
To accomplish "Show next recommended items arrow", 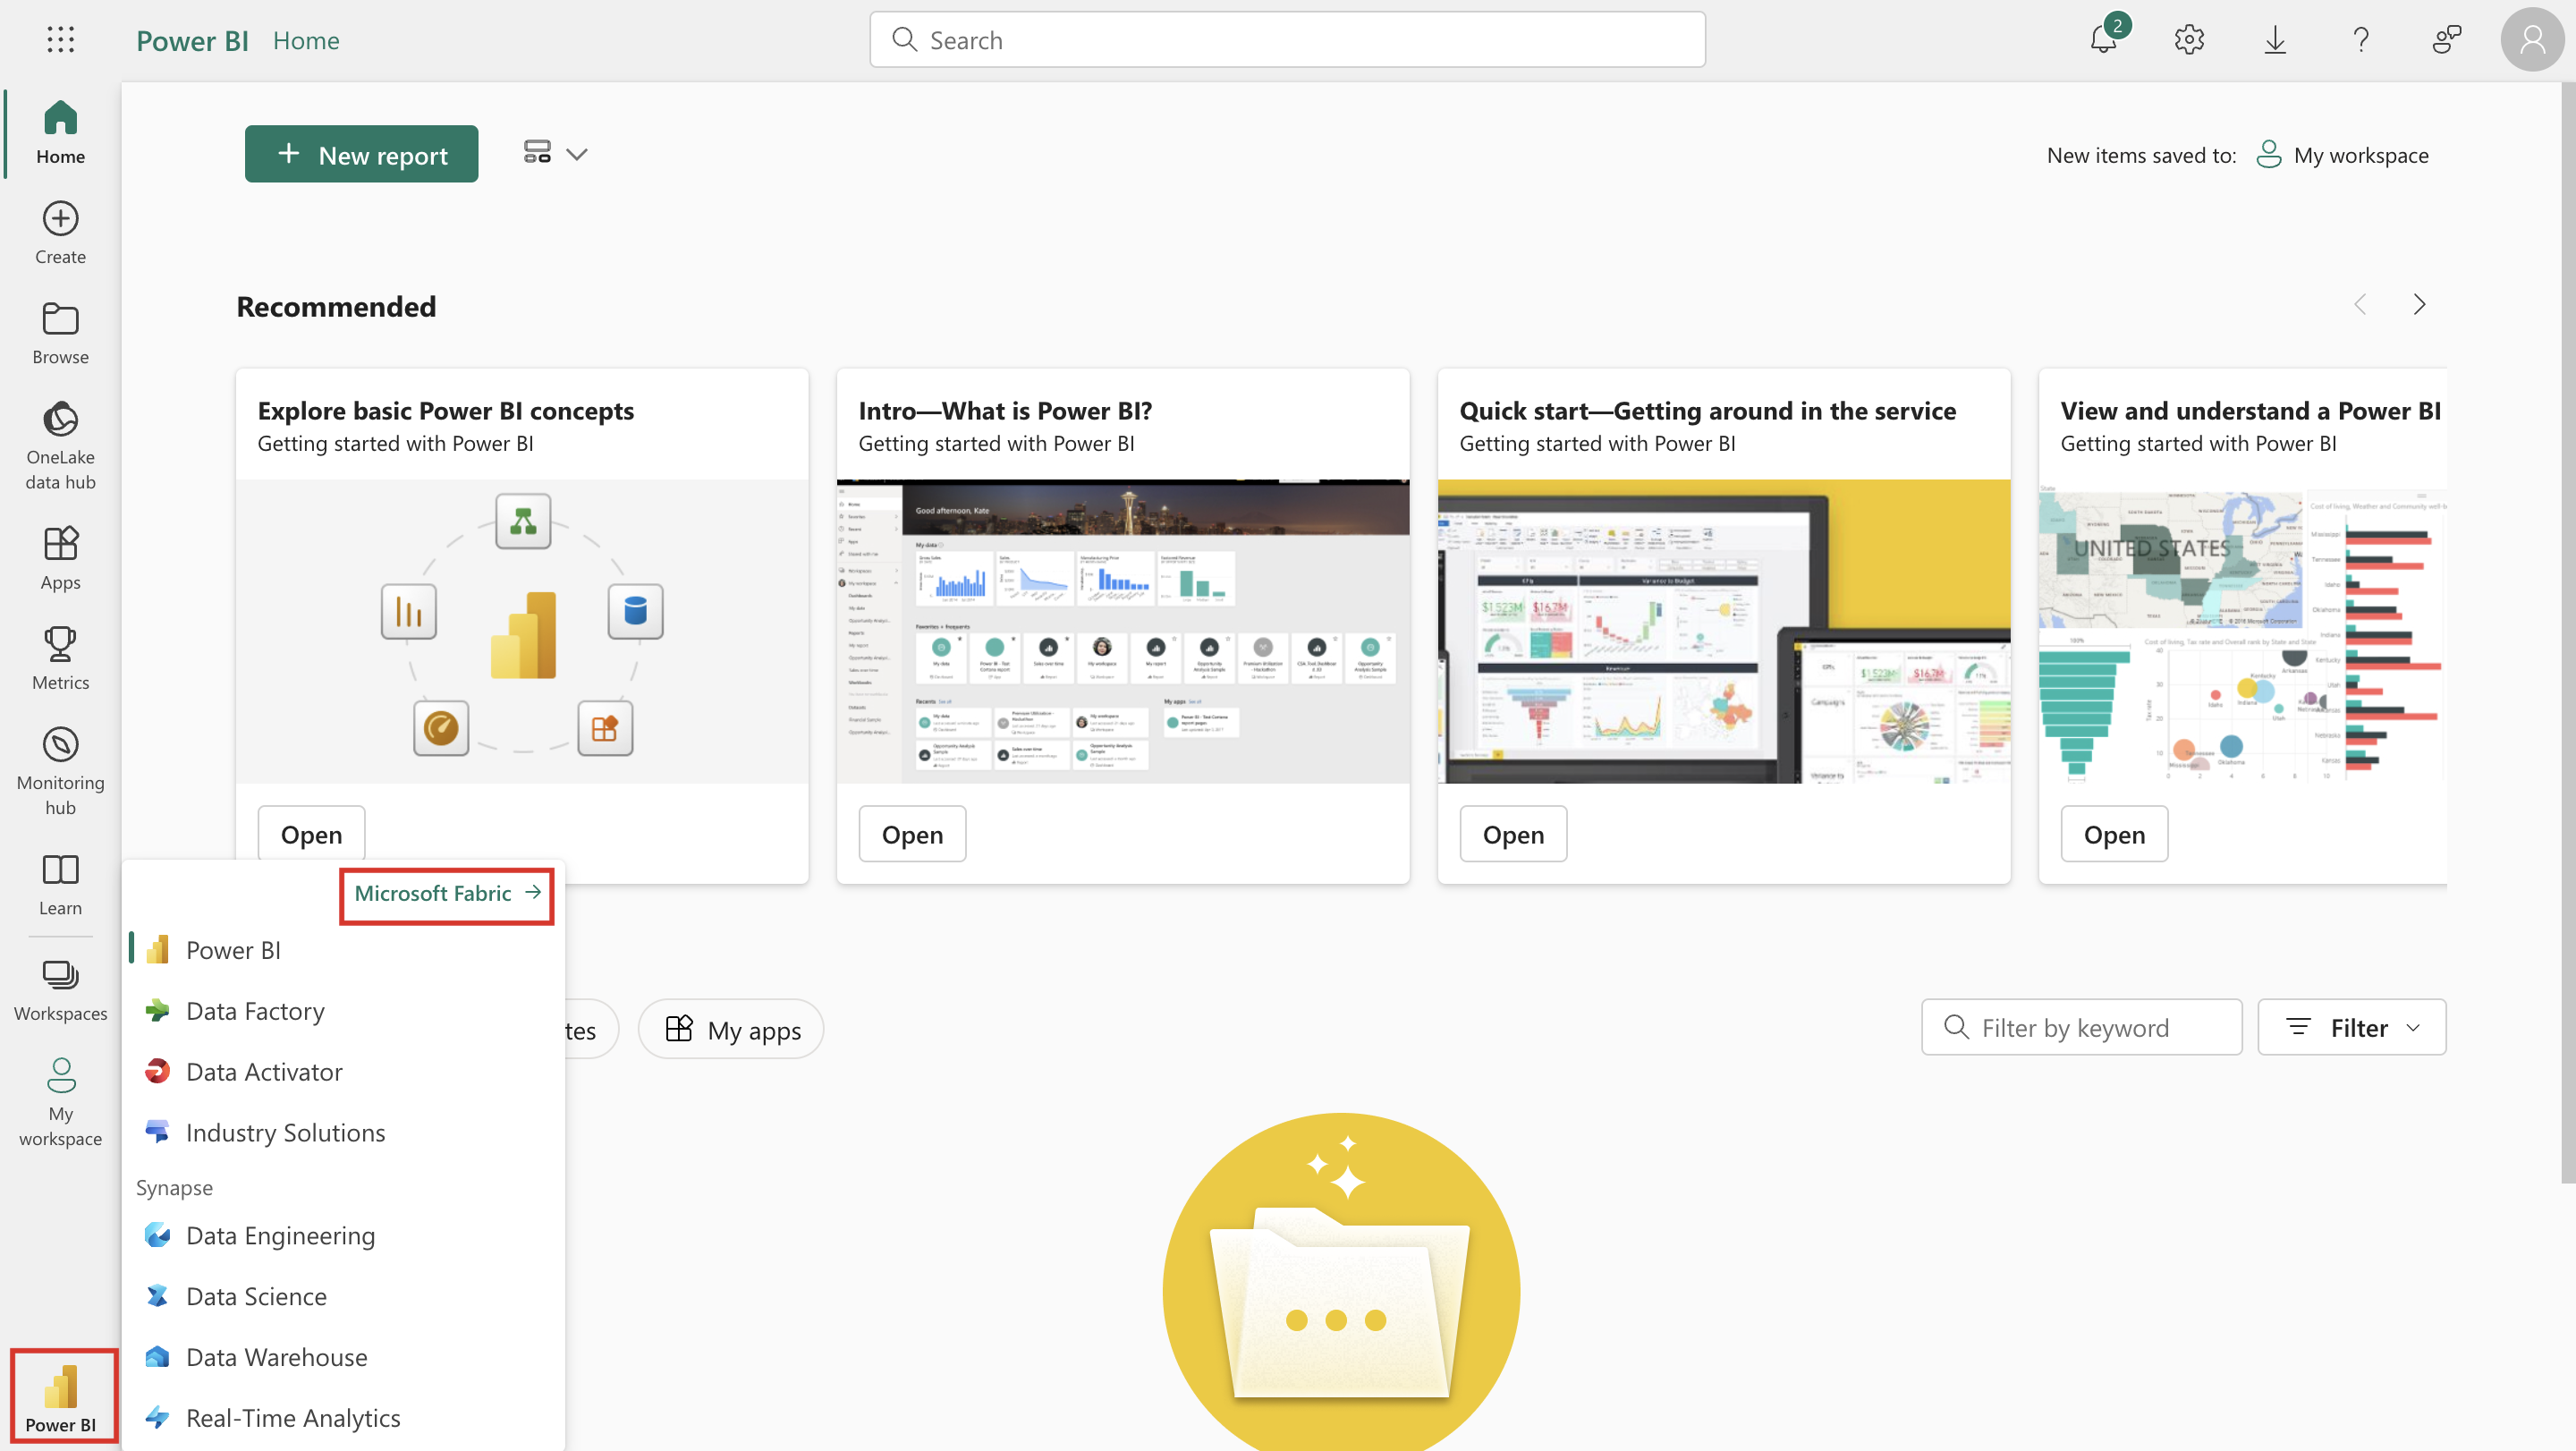I will click(2419, 305).
